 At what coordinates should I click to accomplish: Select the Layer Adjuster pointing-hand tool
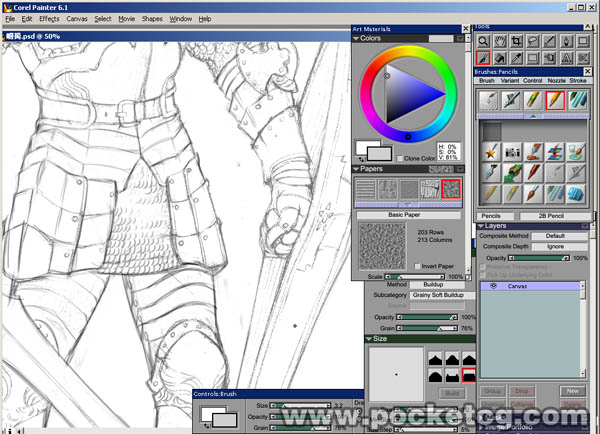tap(550, 58)
